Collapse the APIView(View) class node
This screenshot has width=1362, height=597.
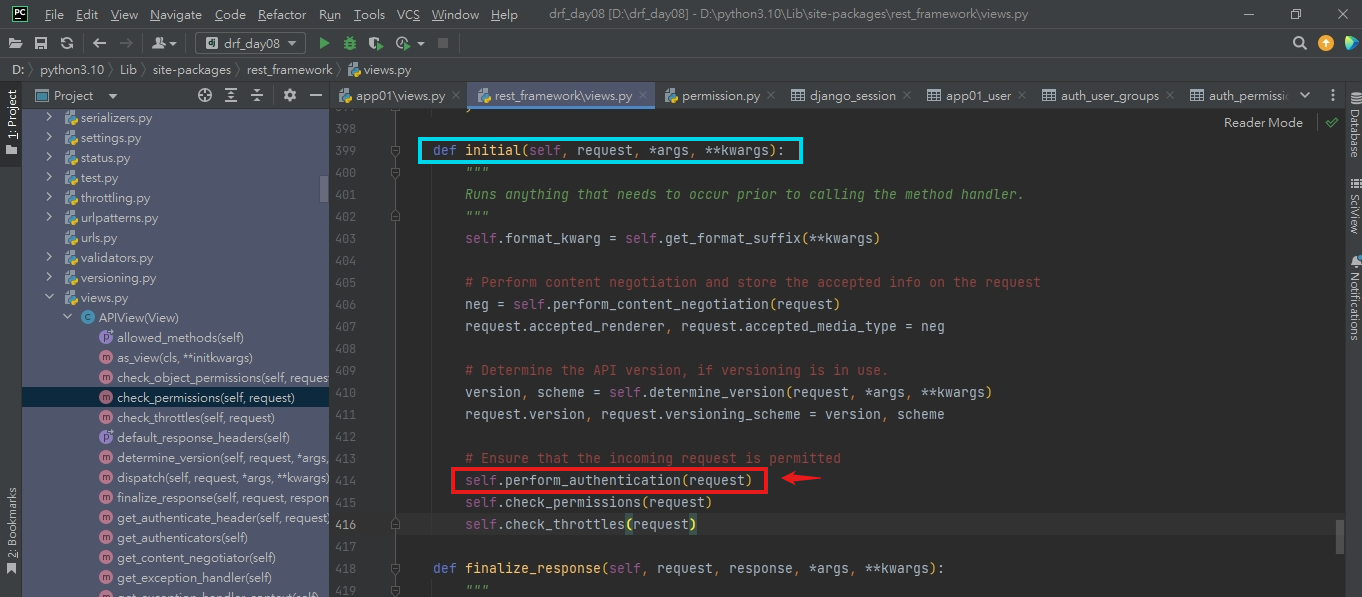click(68, 318)
